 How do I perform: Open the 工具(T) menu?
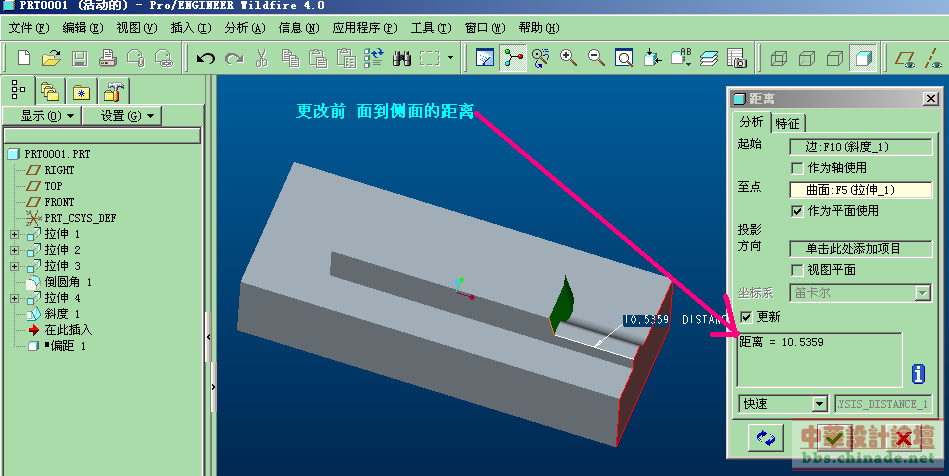[x=431, y=28]
